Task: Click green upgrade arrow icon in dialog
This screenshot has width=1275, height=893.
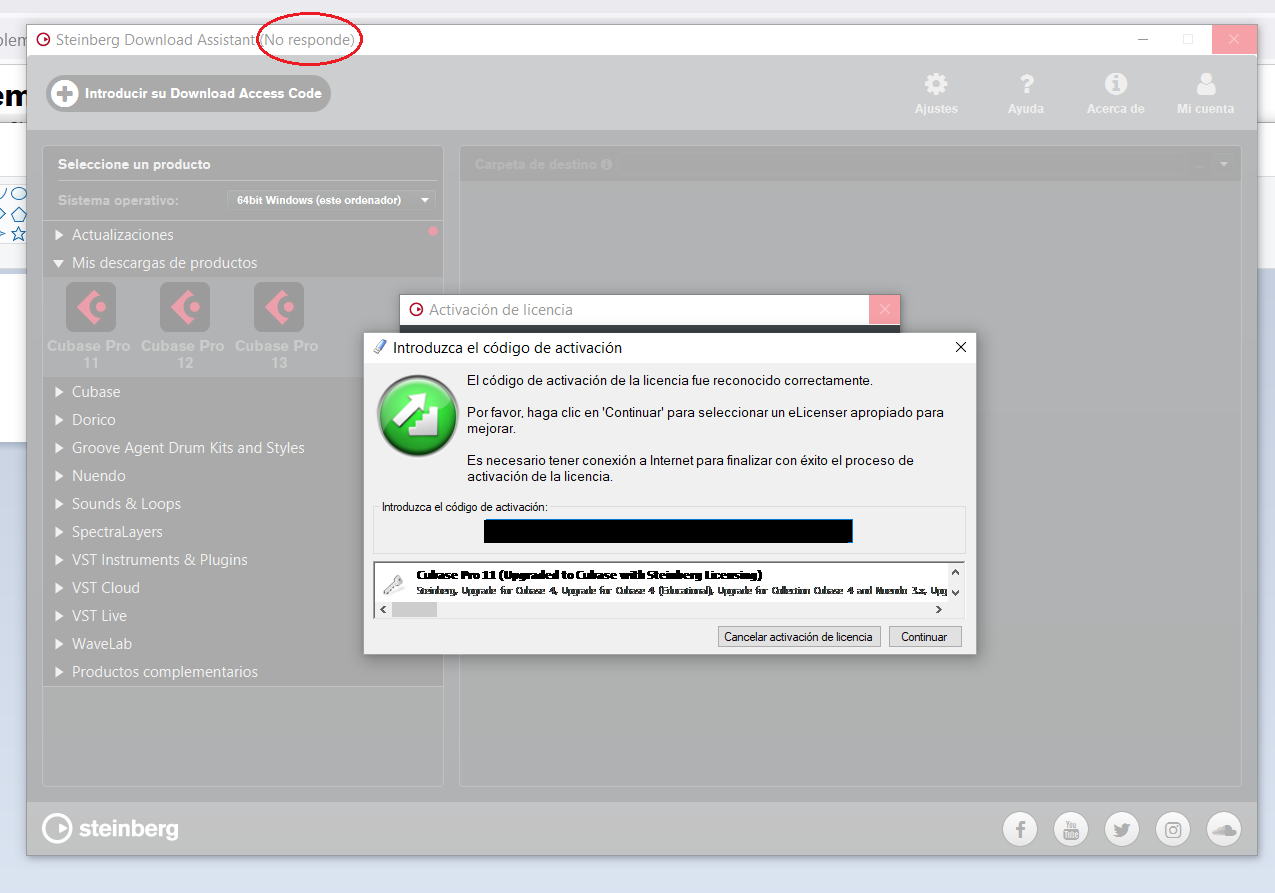Action: point(418,416)
